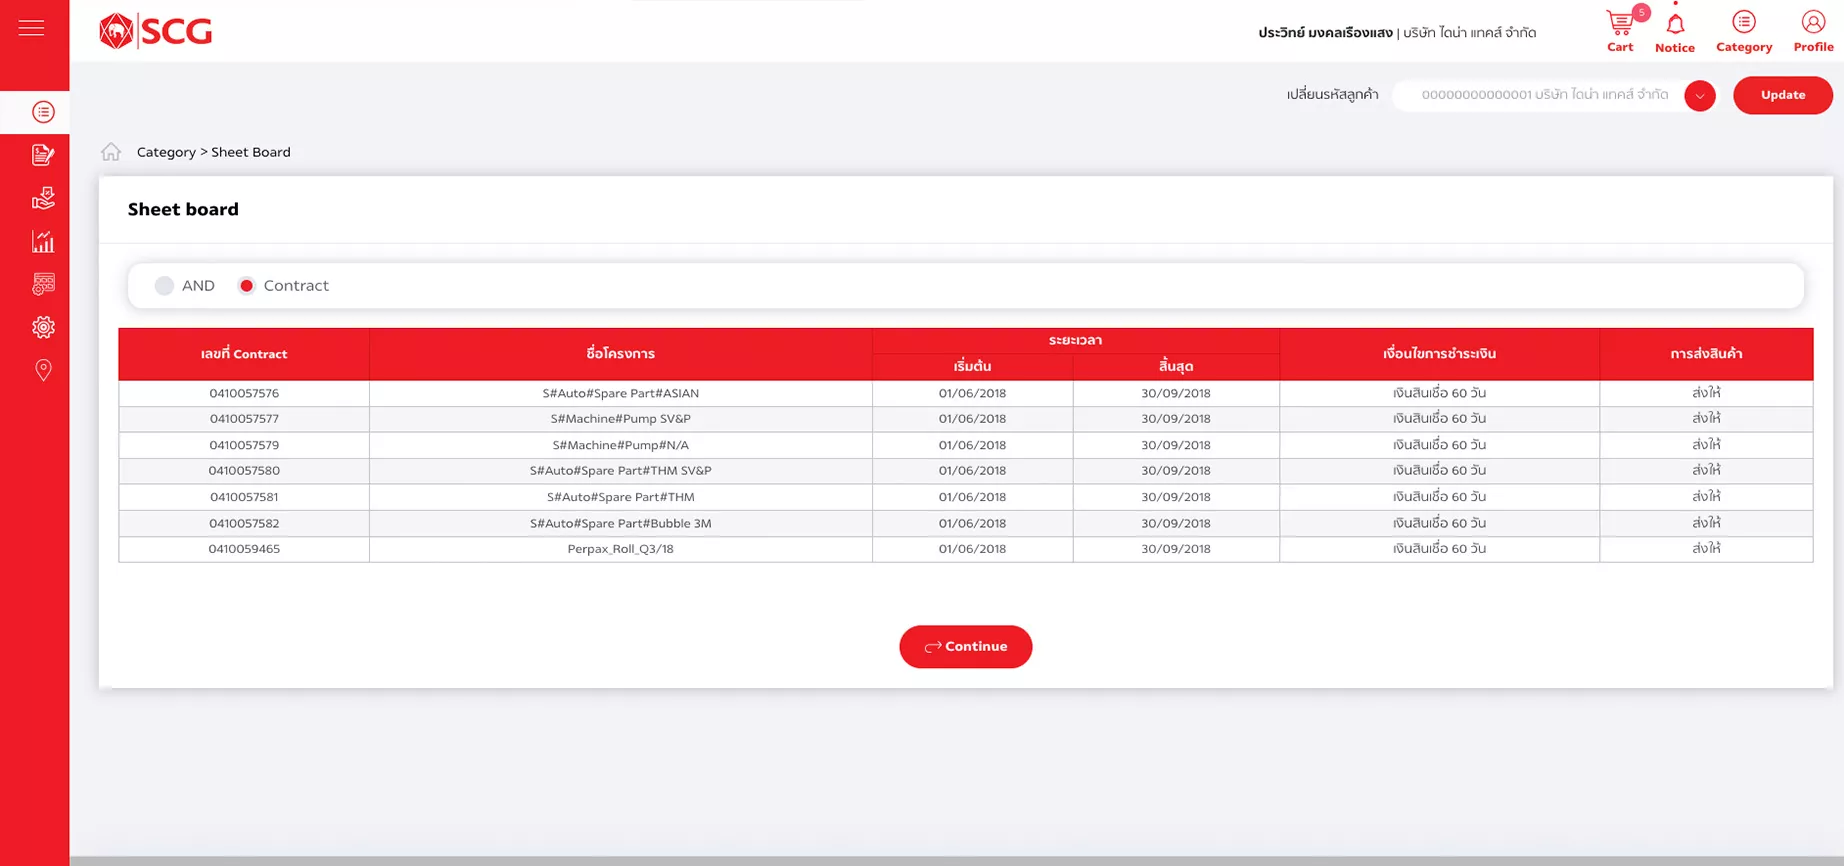
Task: Open the pallet stock sidebar icon
Action: pyautogui.click(x=43, y=284)
